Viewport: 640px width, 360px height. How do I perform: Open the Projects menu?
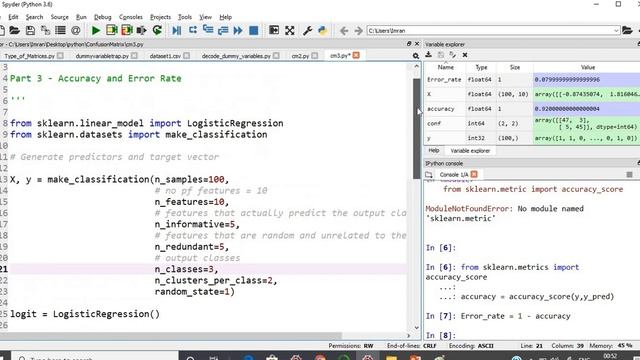[x=160, y=17]
